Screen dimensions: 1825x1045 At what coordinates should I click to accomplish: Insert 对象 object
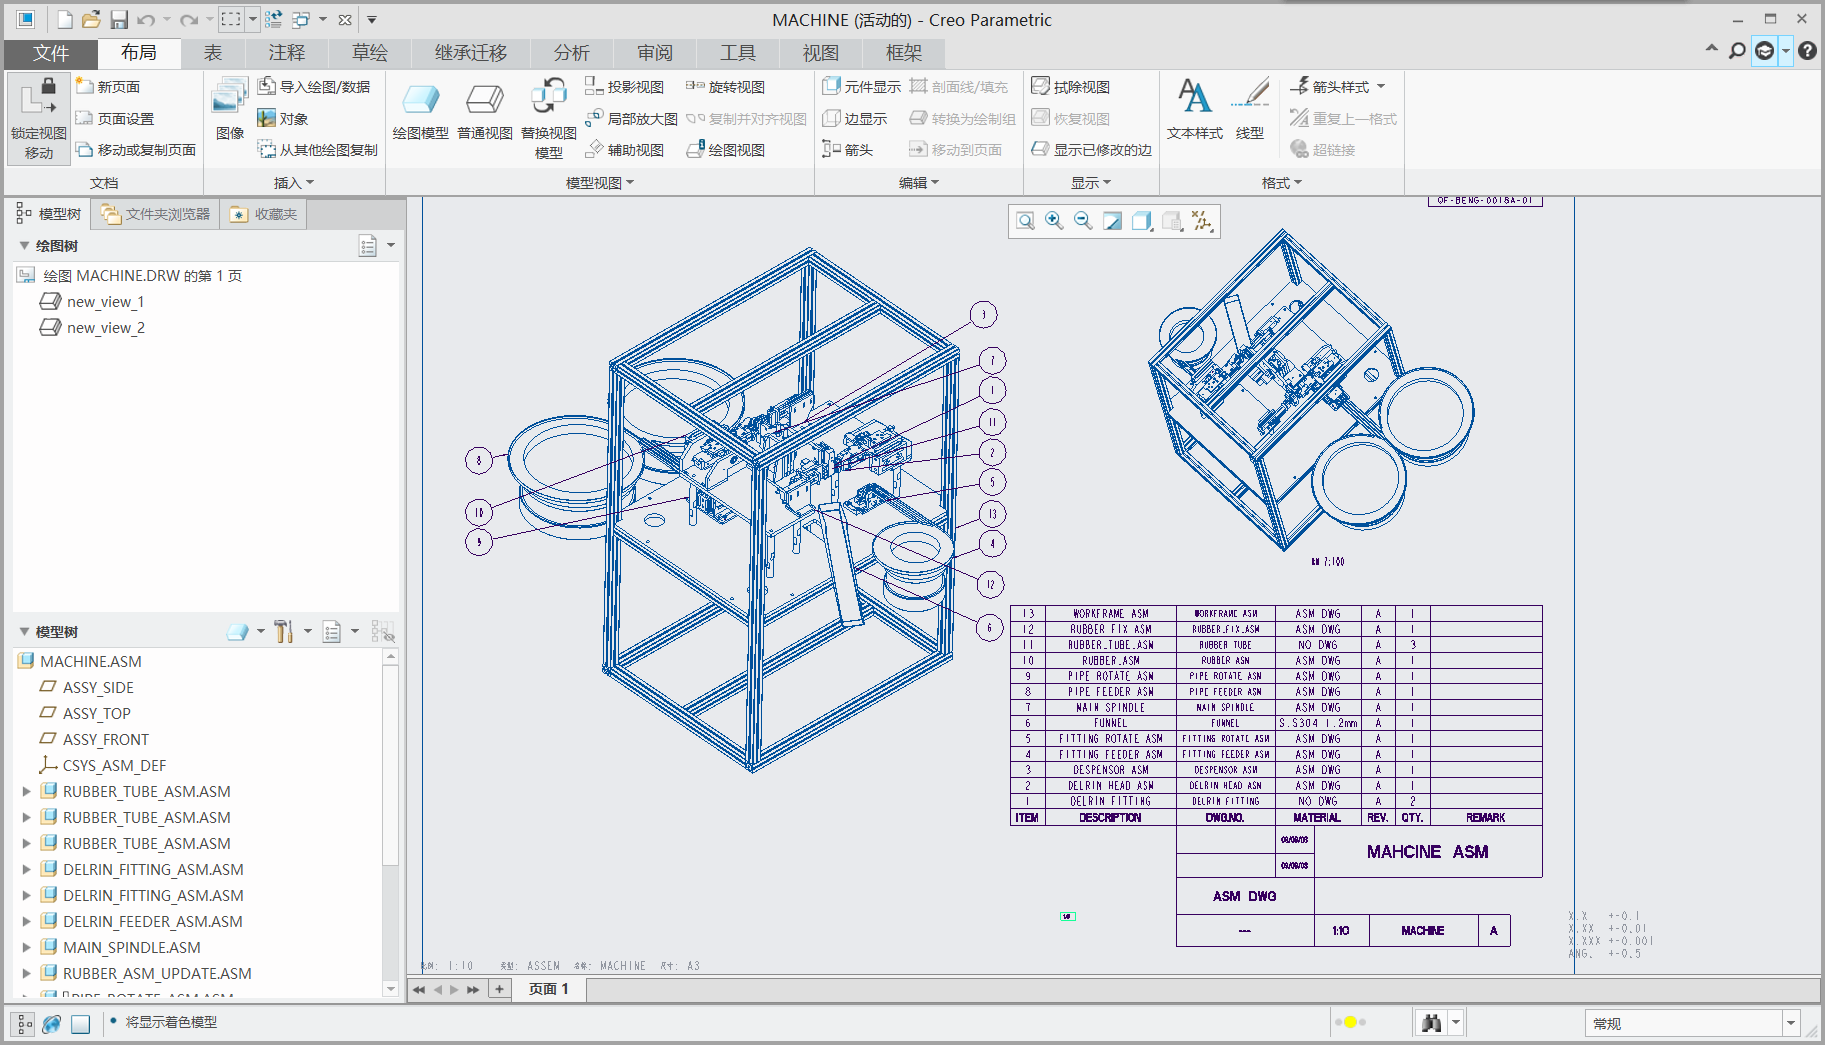tap(283, 118)
